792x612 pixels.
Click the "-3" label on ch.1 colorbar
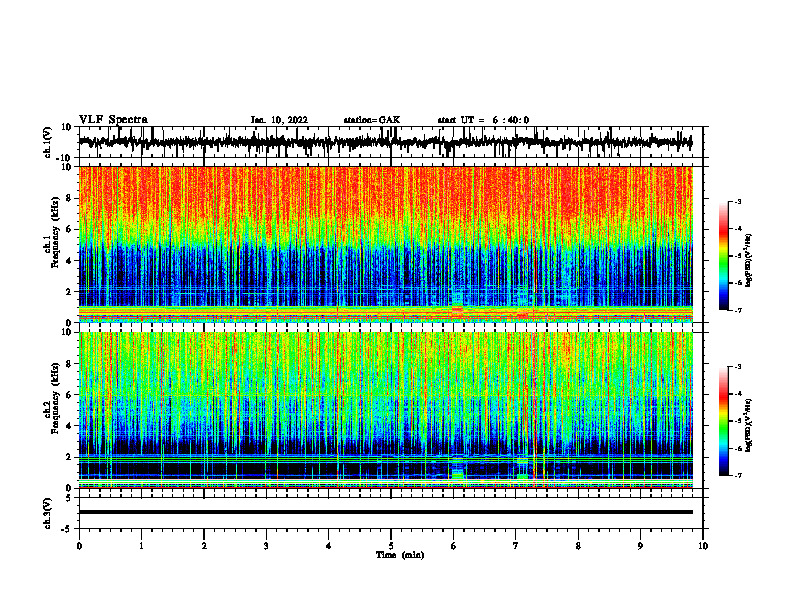tap(737, 201)
